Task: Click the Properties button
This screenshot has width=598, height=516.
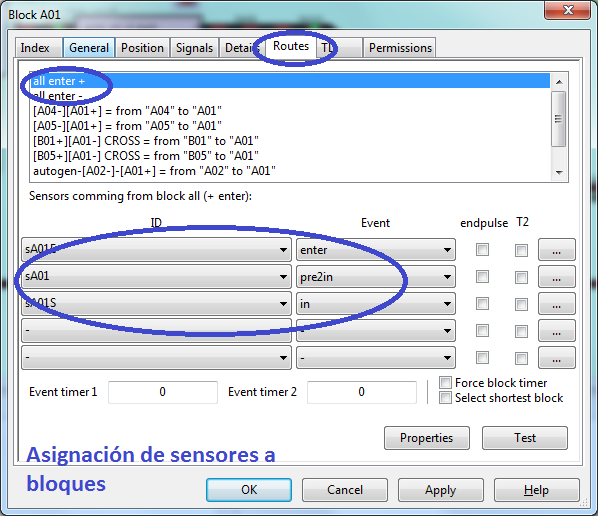Action: click(427, 438)
